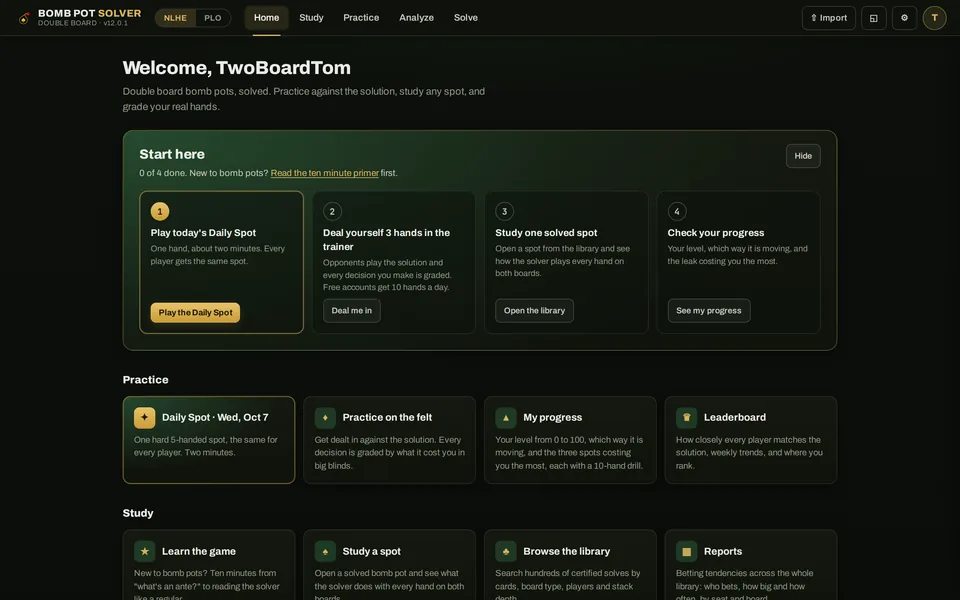Open the Daily Spot · Wed, Oct 7 card
Screen dimensions: 960x600
pos(209,440)
